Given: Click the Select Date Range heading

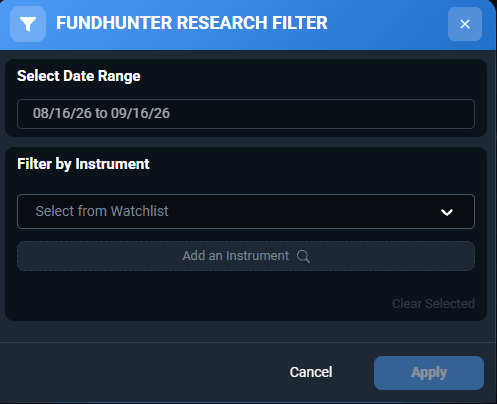Looking at the screenshot, I should (79, 76).
